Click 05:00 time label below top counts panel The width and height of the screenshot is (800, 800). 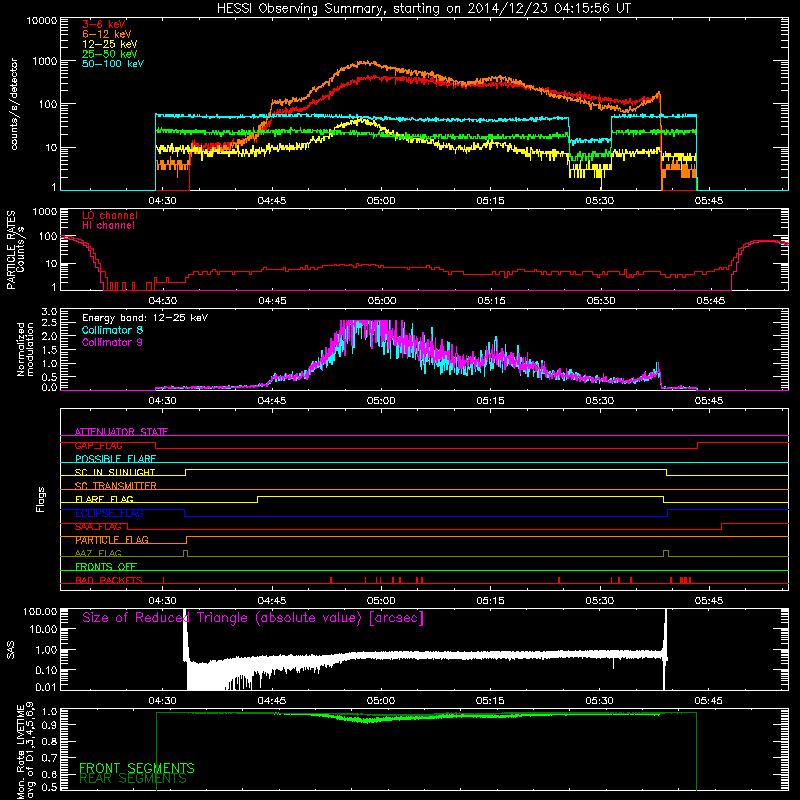pos(381,201)
